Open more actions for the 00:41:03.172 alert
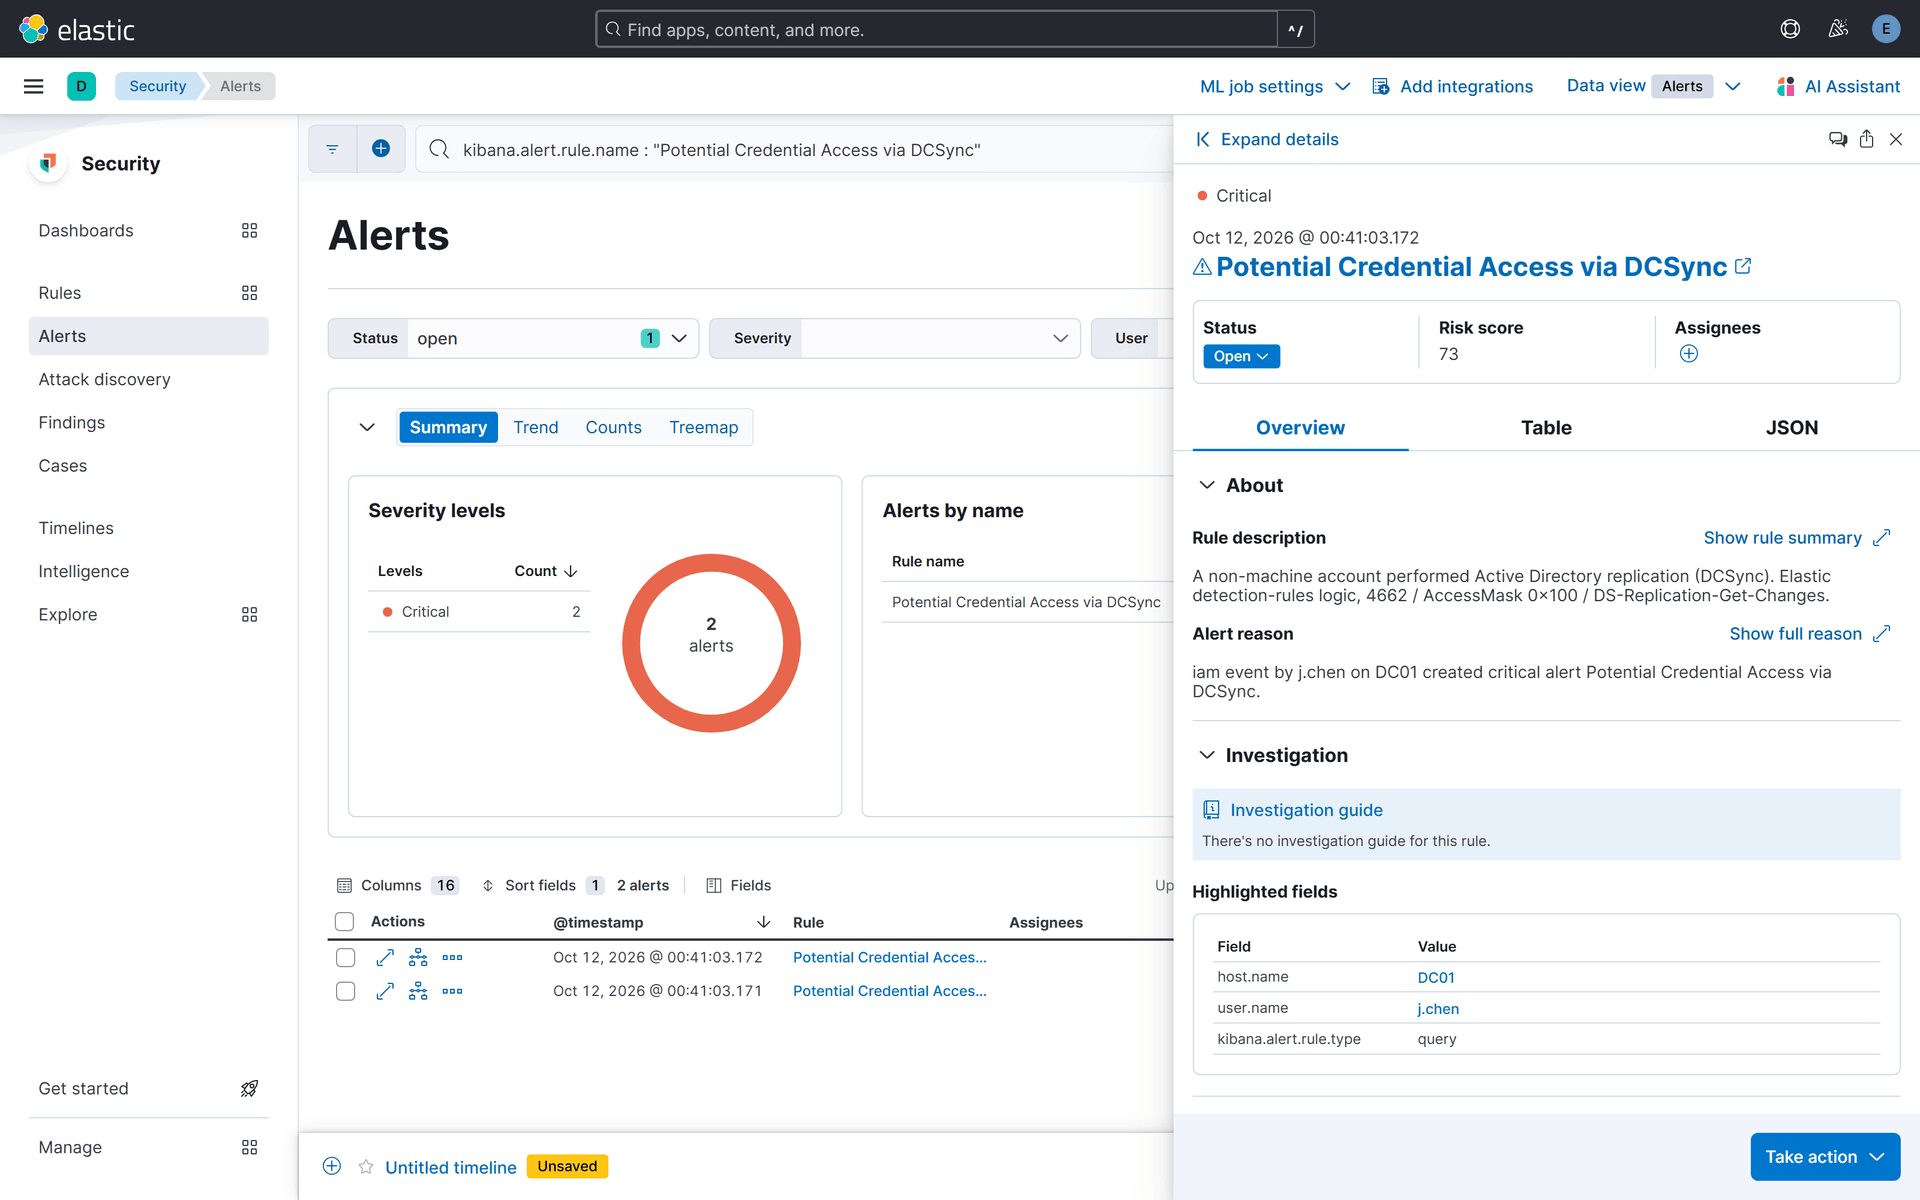1920x1200 pixels. click(x=452, y=957)
